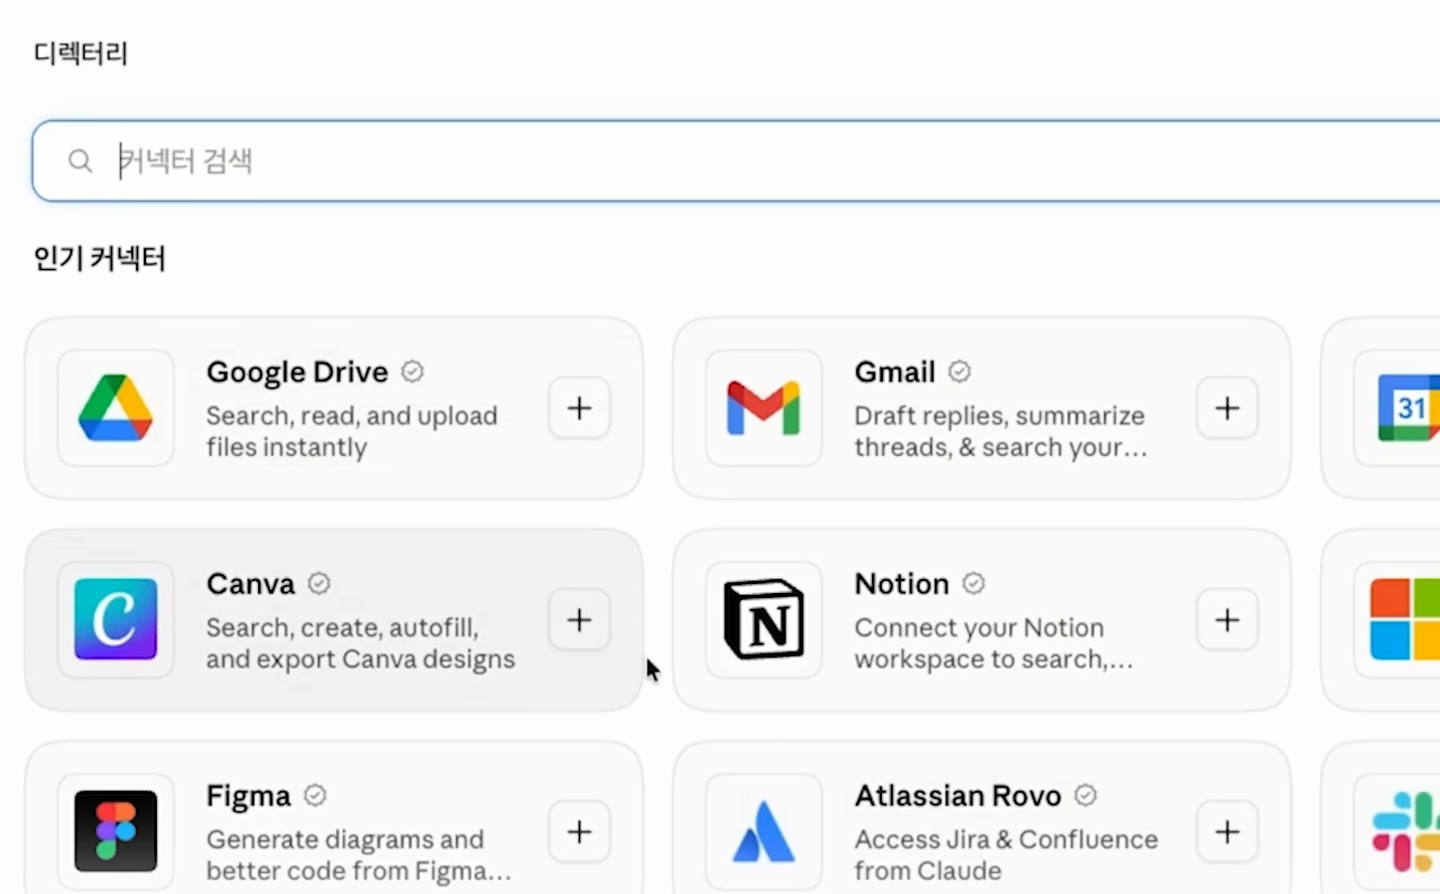Screen dimensions: 1440x894
Task: Add the Atlassian Rovo connector
Action: 1227,832
